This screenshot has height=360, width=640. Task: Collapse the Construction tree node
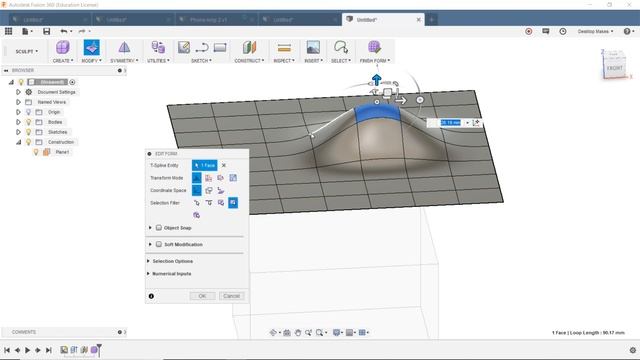18,142
